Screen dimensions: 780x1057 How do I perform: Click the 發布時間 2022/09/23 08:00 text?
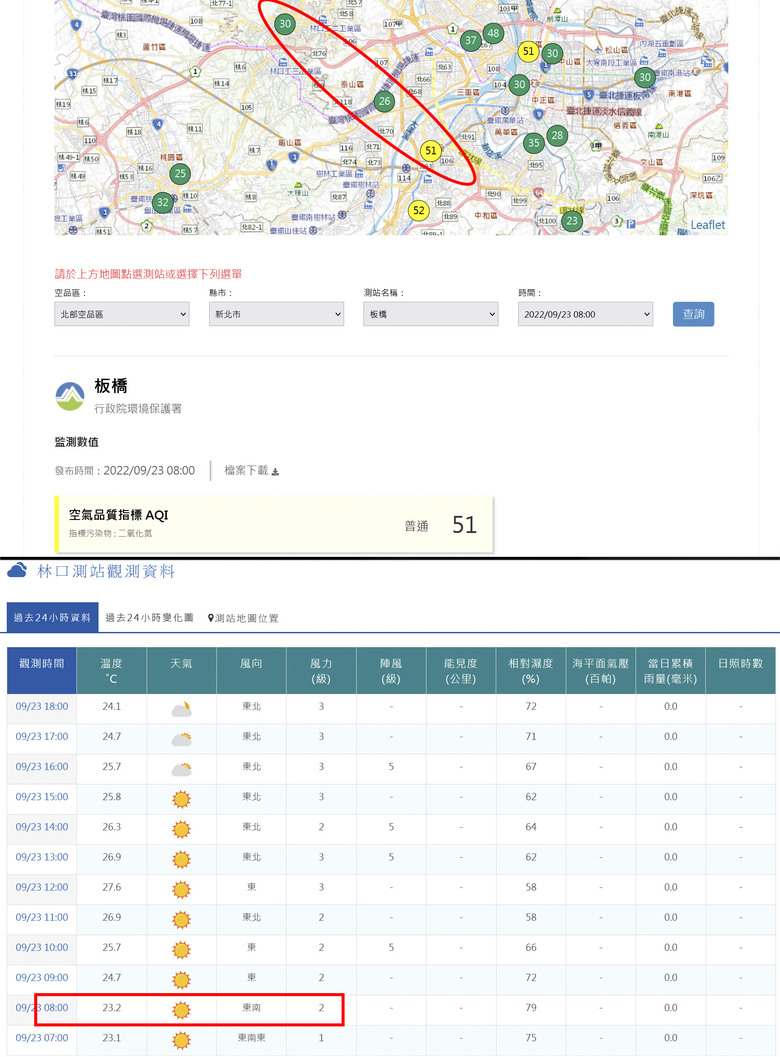125,471
